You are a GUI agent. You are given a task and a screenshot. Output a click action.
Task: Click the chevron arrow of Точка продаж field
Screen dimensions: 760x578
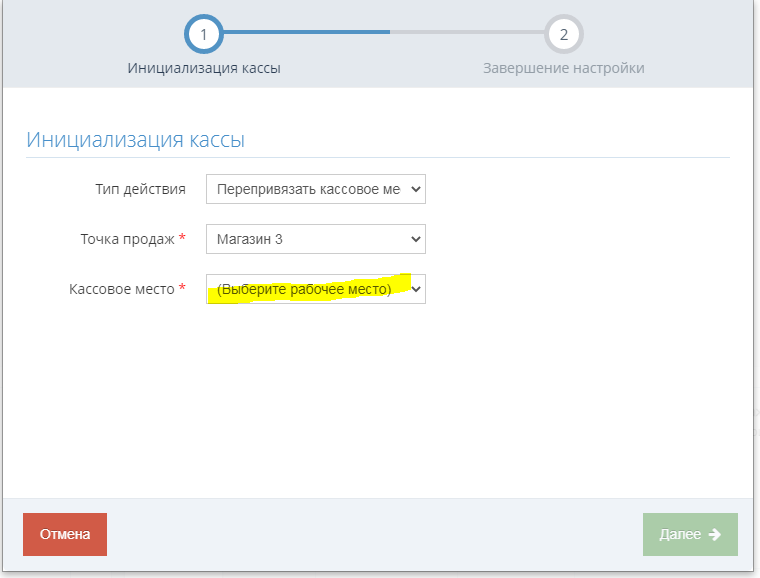[415, 239]
